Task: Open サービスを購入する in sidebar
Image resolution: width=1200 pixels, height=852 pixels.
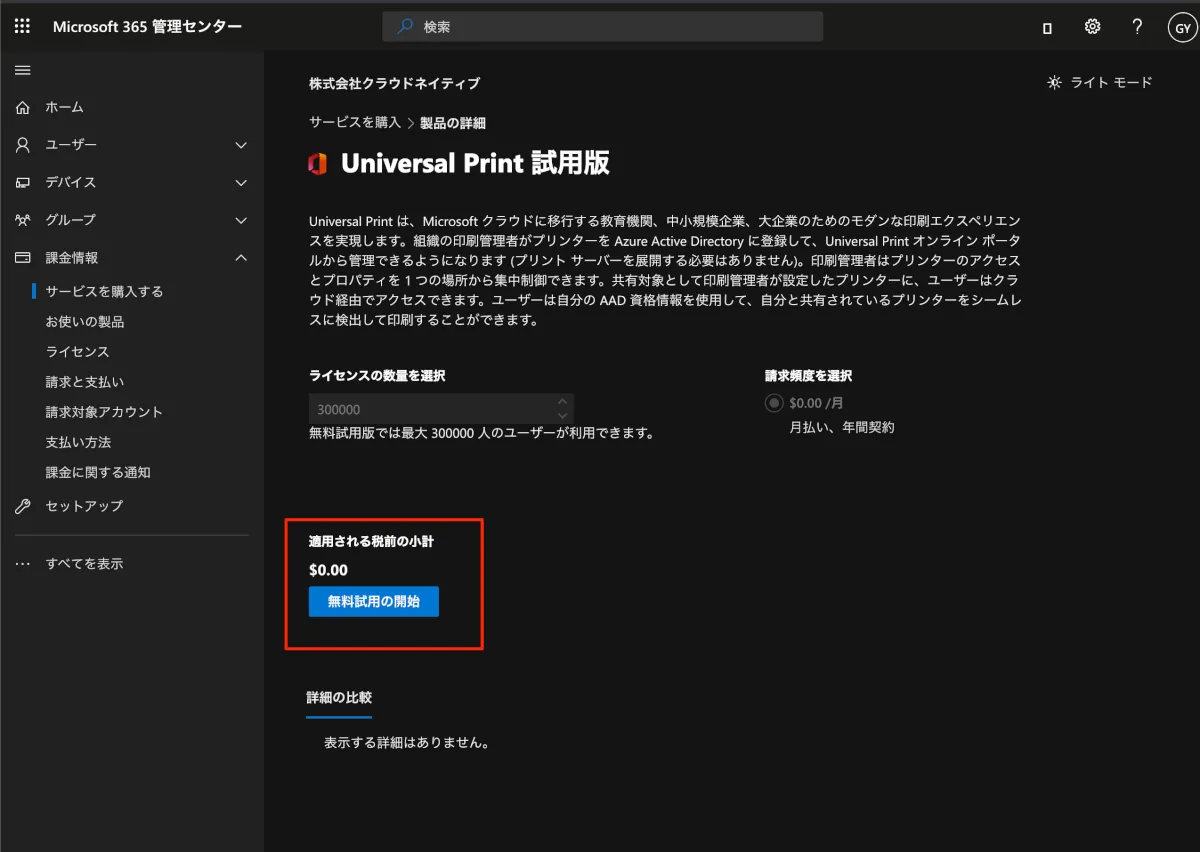Action: (104, 292)
